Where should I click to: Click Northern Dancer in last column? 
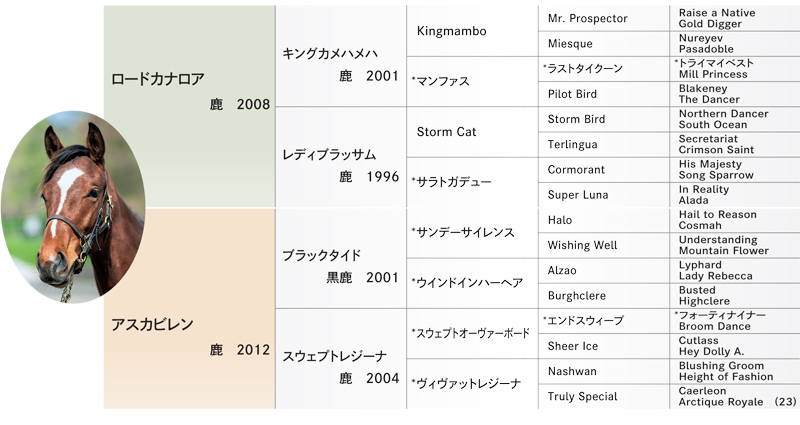pos(723,114)
